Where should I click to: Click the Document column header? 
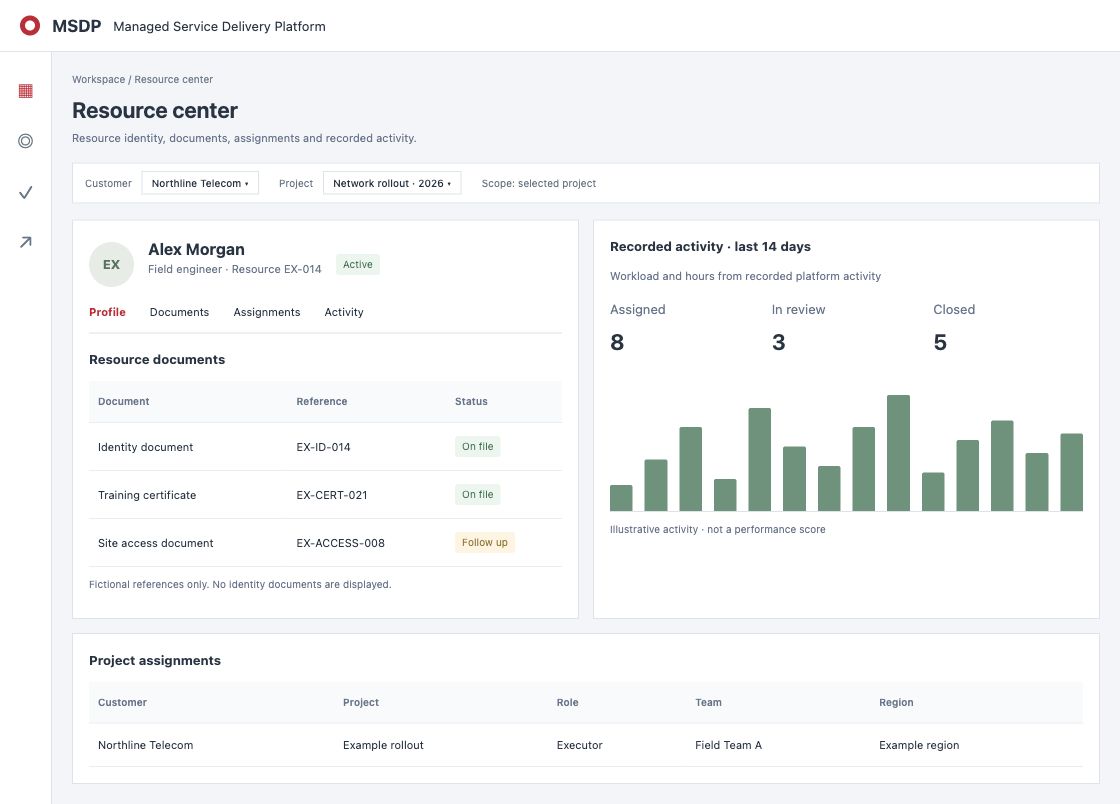124,401
